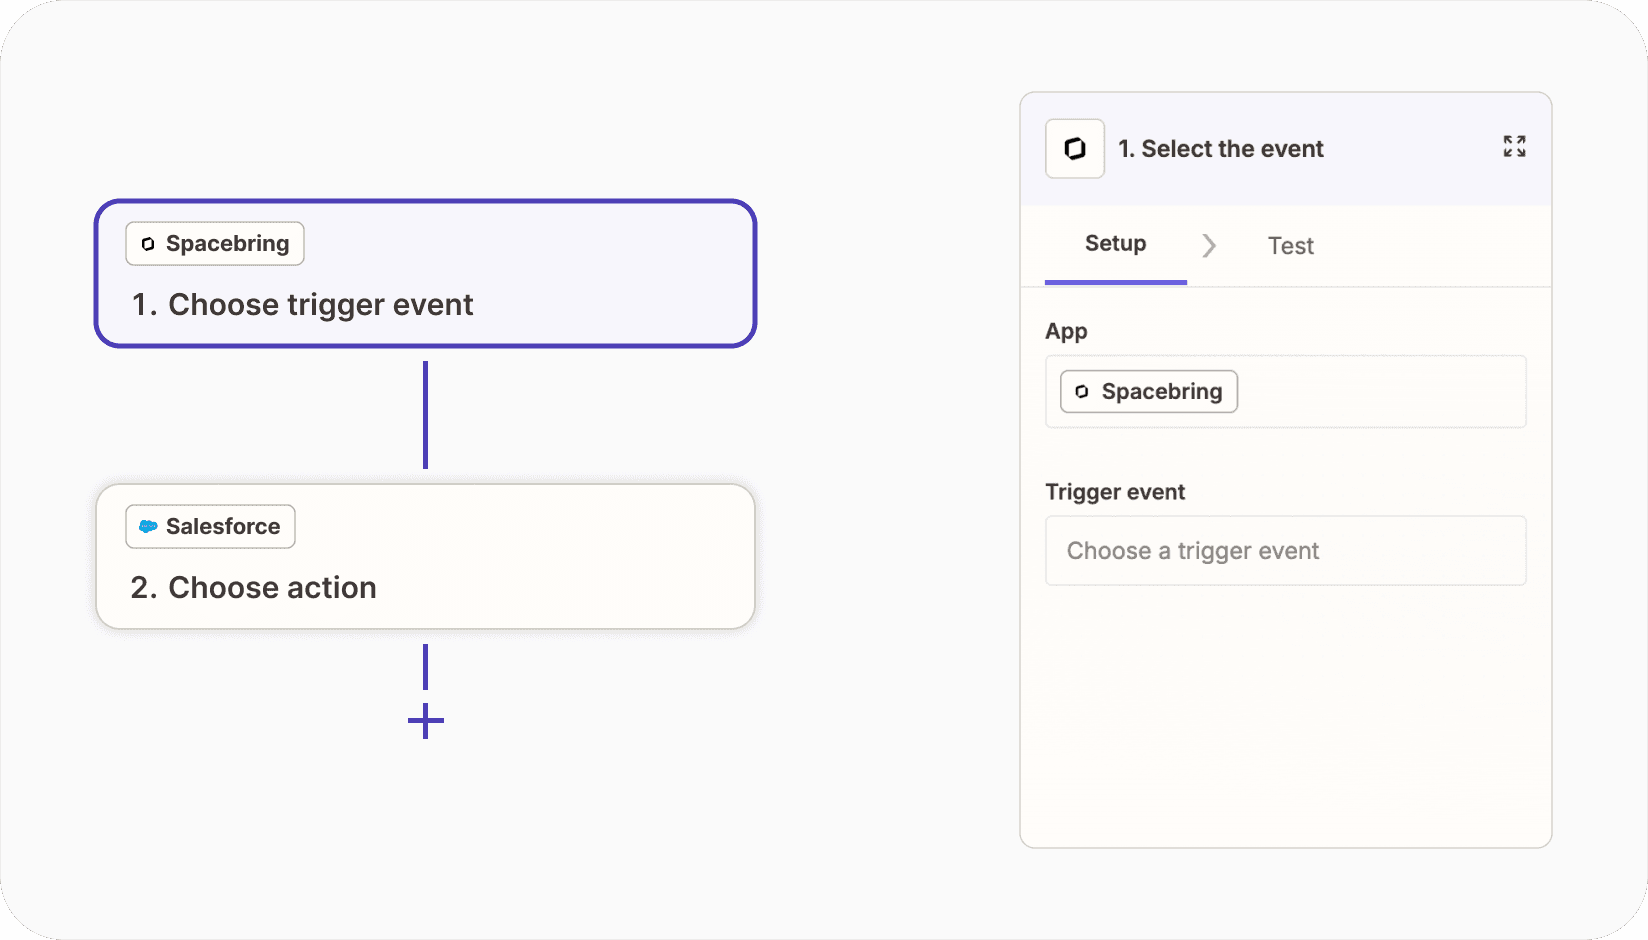Image resolution: width=1648 pixels, height=940 pixels.
Task: Click the 'App' field label
Action: pos(1066,332)
